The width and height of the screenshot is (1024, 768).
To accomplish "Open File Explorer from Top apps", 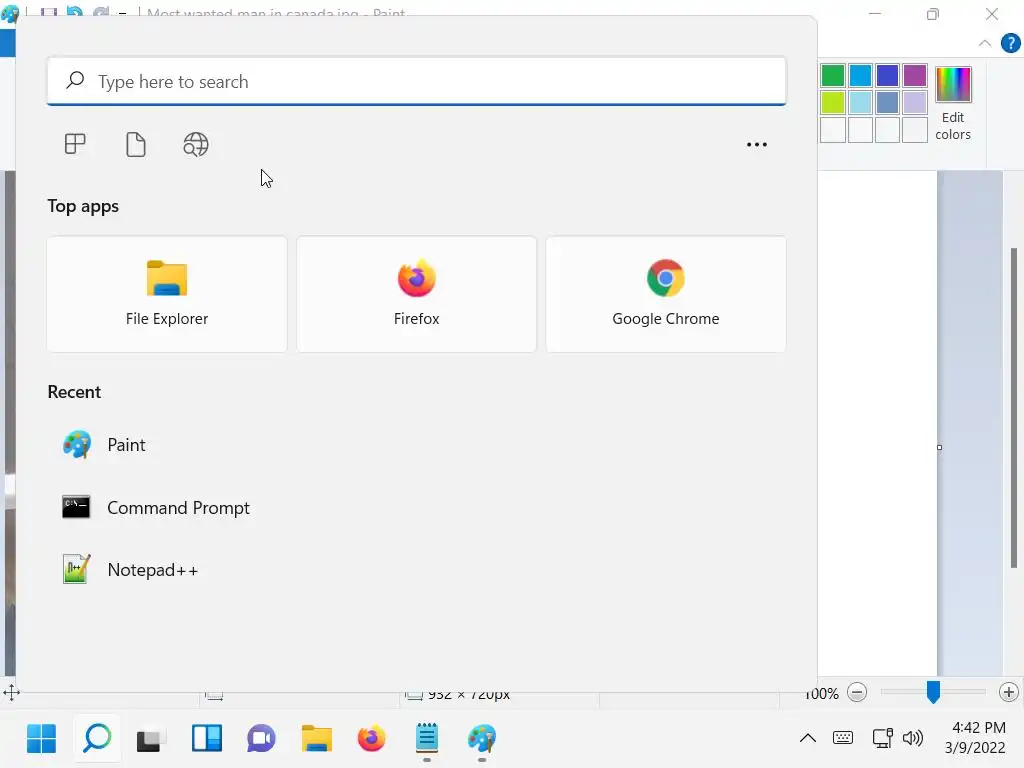I will coord(167,294).
